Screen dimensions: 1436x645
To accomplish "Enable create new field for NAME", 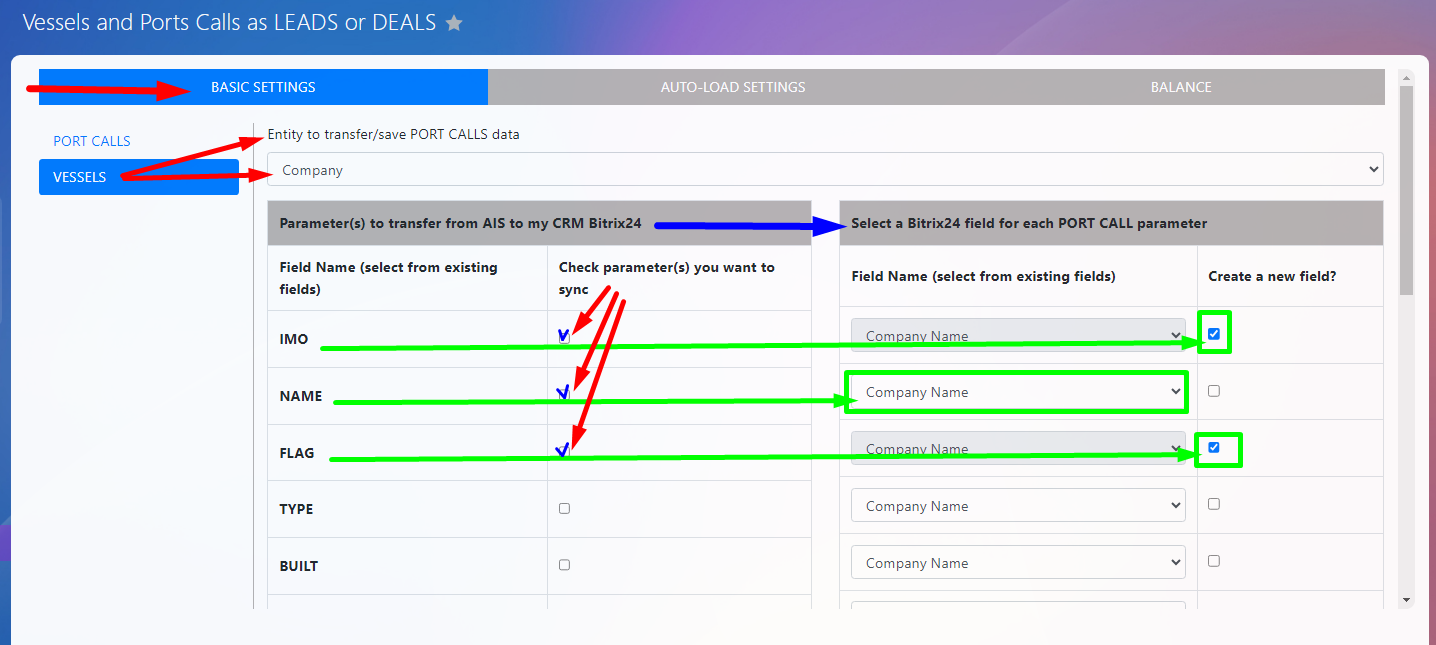I will point(1214,391).
